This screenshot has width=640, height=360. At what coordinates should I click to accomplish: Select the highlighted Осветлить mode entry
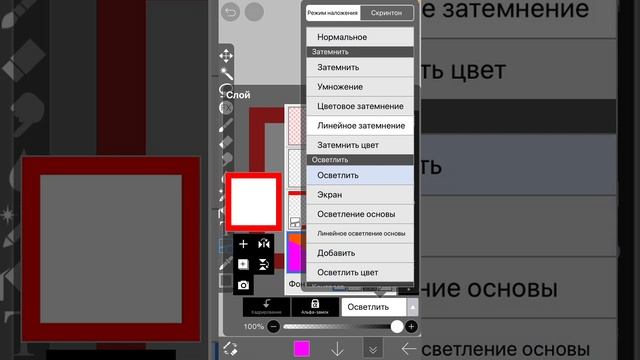click(x=360, y=175)
